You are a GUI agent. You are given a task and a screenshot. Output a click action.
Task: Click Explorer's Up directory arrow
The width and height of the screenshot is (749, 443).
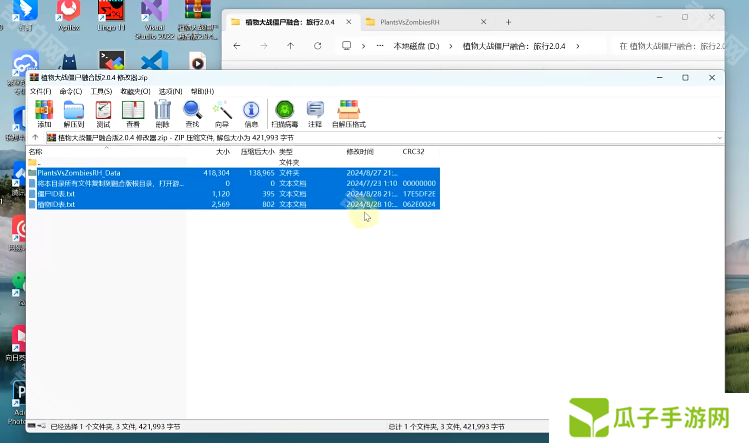click(x=290, y=46)
